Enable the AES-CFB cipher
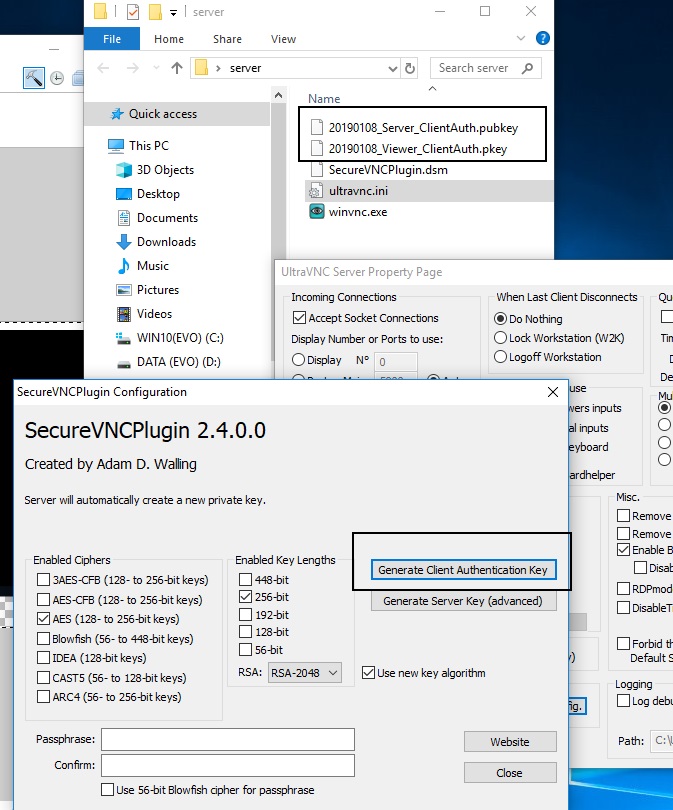The height and width of the screenshot is (810, 673). point(43,599)
